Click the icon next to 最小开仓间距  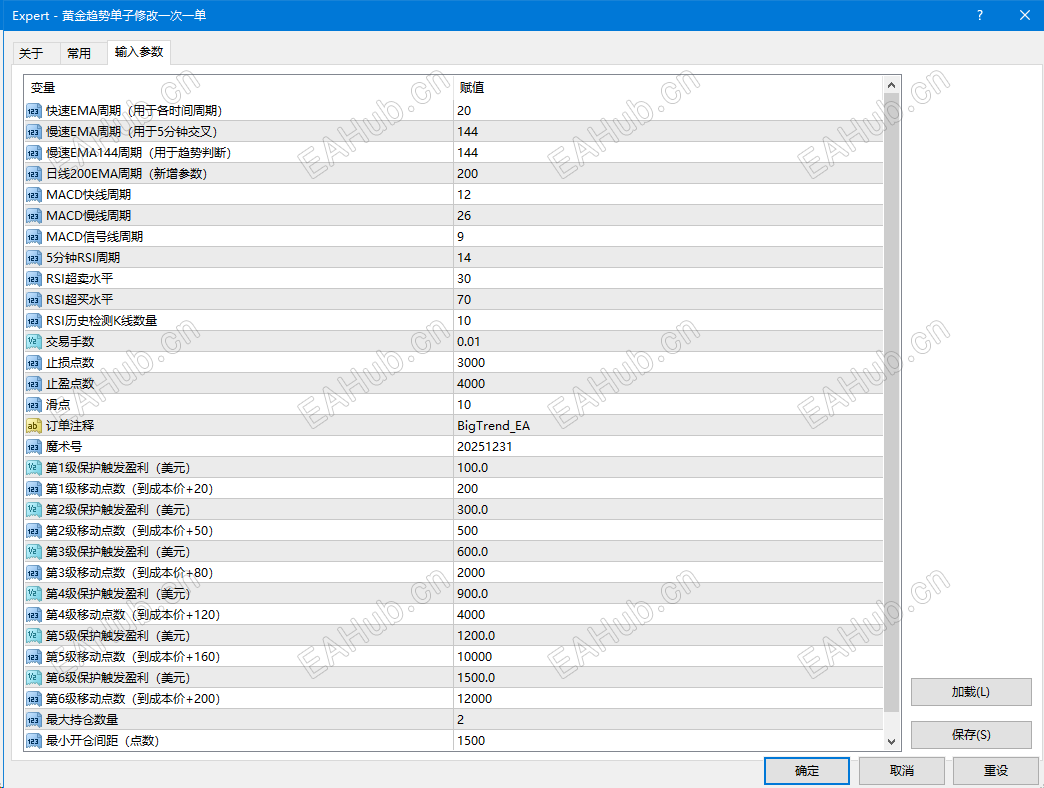[x=33, y=741]
